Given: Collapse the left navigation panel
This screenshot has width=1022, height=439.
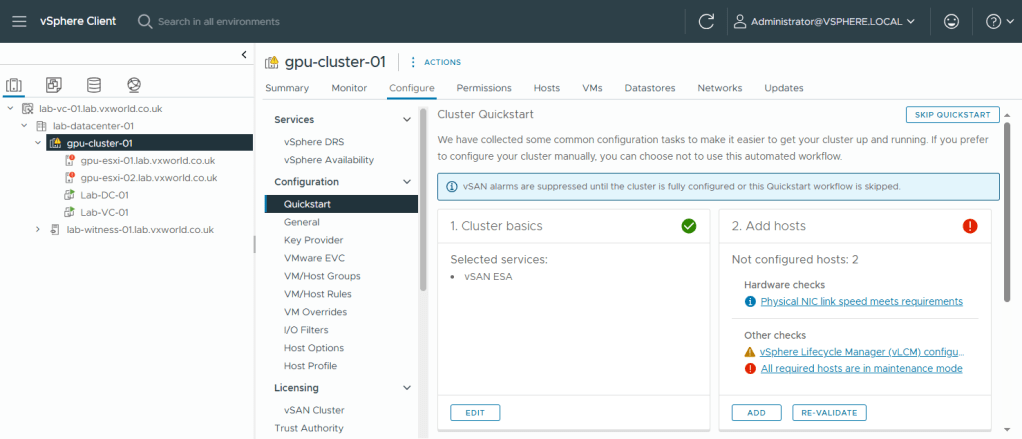Looking at the screenshot, I should tap(244, 54).
